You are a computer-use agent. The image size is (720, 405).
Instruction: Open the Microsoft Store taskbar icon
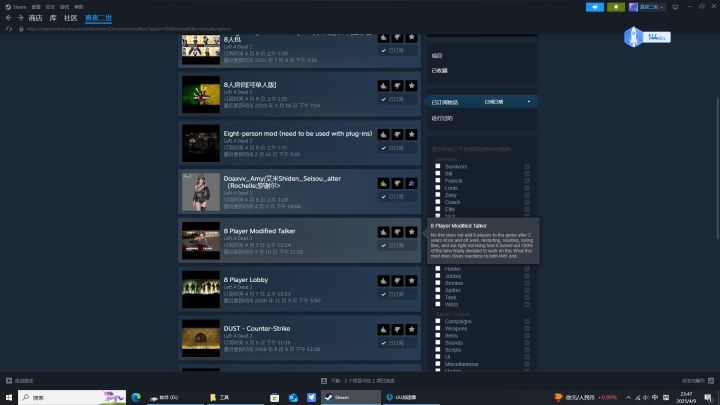pyautogui.click(x=275, y=397)
